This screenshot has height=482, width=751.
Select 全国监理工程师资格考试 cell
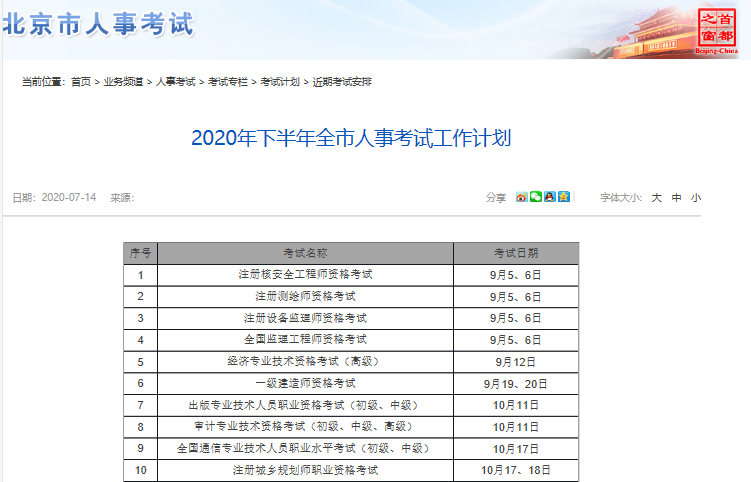[306, 340]
